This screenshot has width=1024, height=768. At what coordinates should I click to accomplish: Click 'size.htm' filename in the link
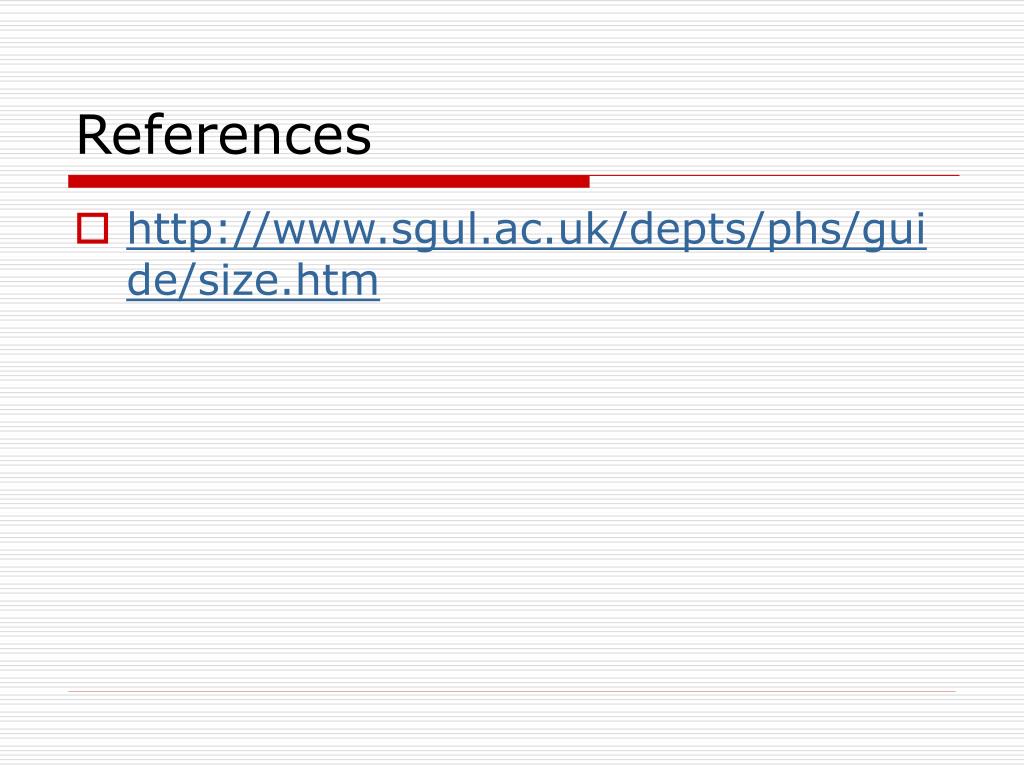(288, 280)
